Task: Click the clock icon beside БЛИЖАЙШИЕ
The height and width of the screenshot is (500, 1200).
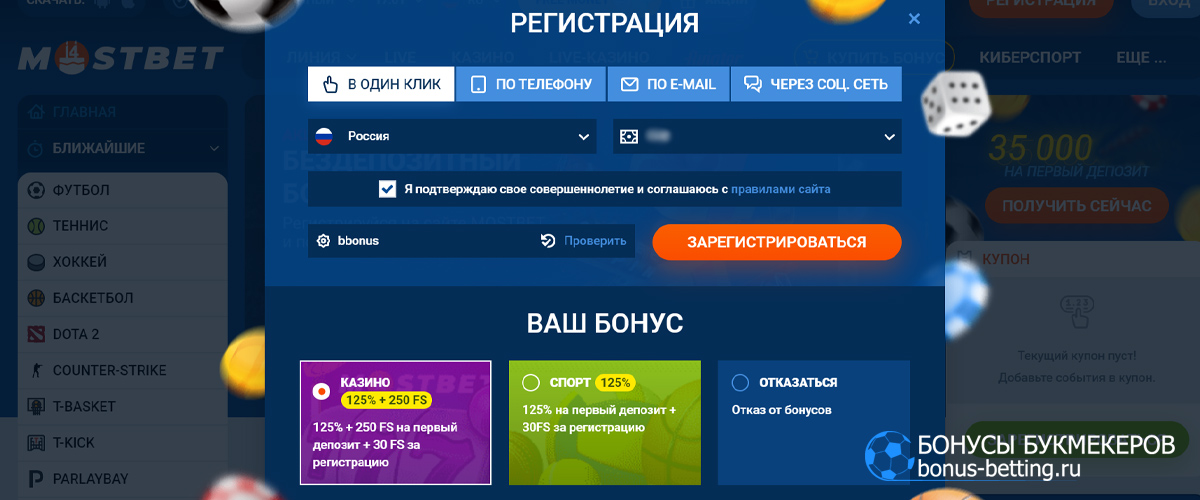Action: tap(36, 148)
